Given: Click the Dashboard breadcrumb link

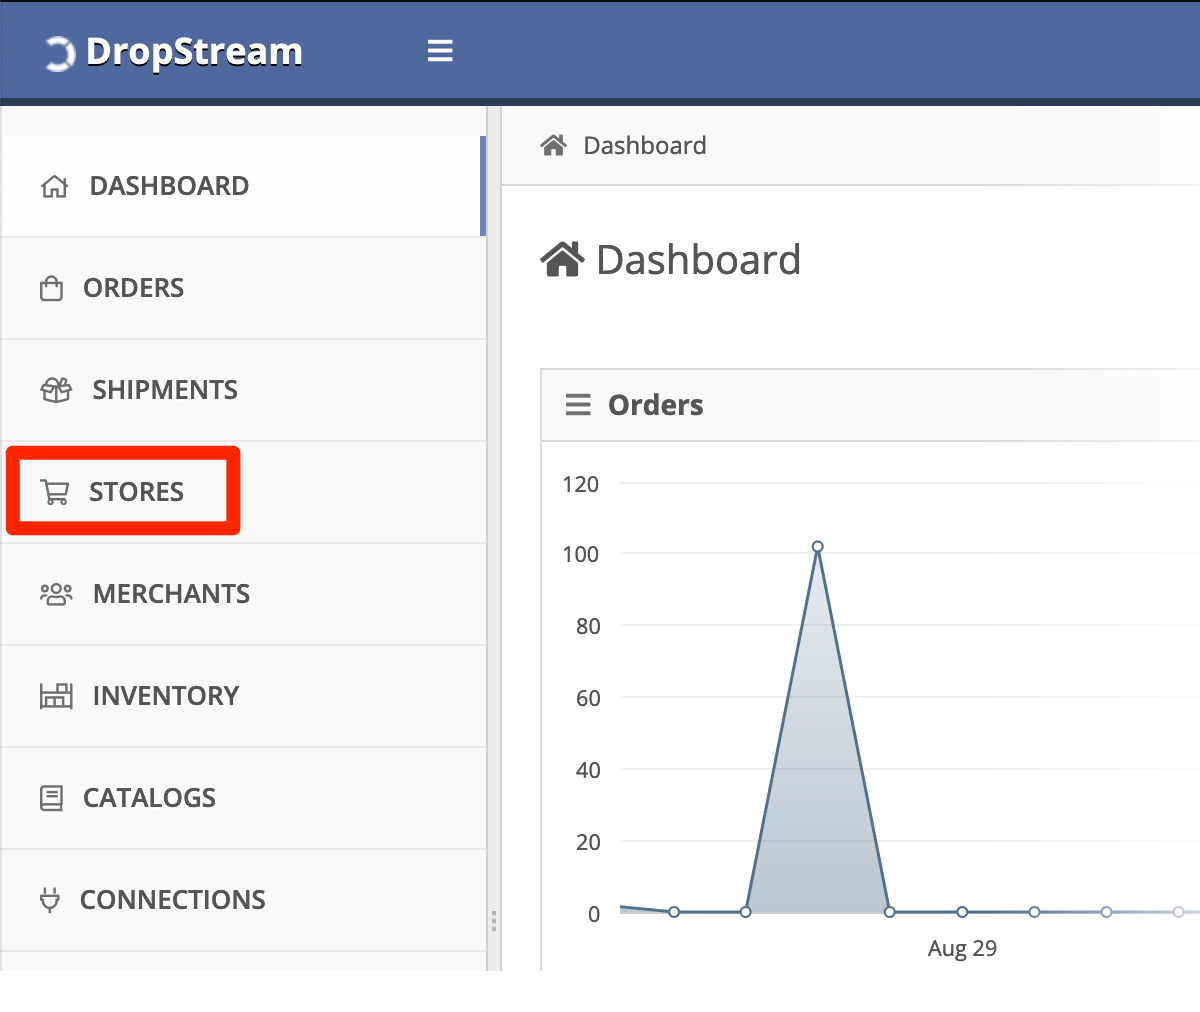Looking at the screenshot, I should 645,146.
